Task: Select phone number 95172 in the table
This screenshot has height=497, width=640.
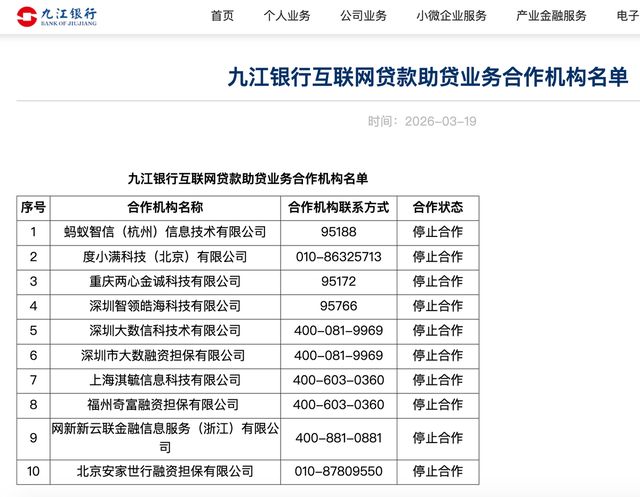Action: pos(338,281)
